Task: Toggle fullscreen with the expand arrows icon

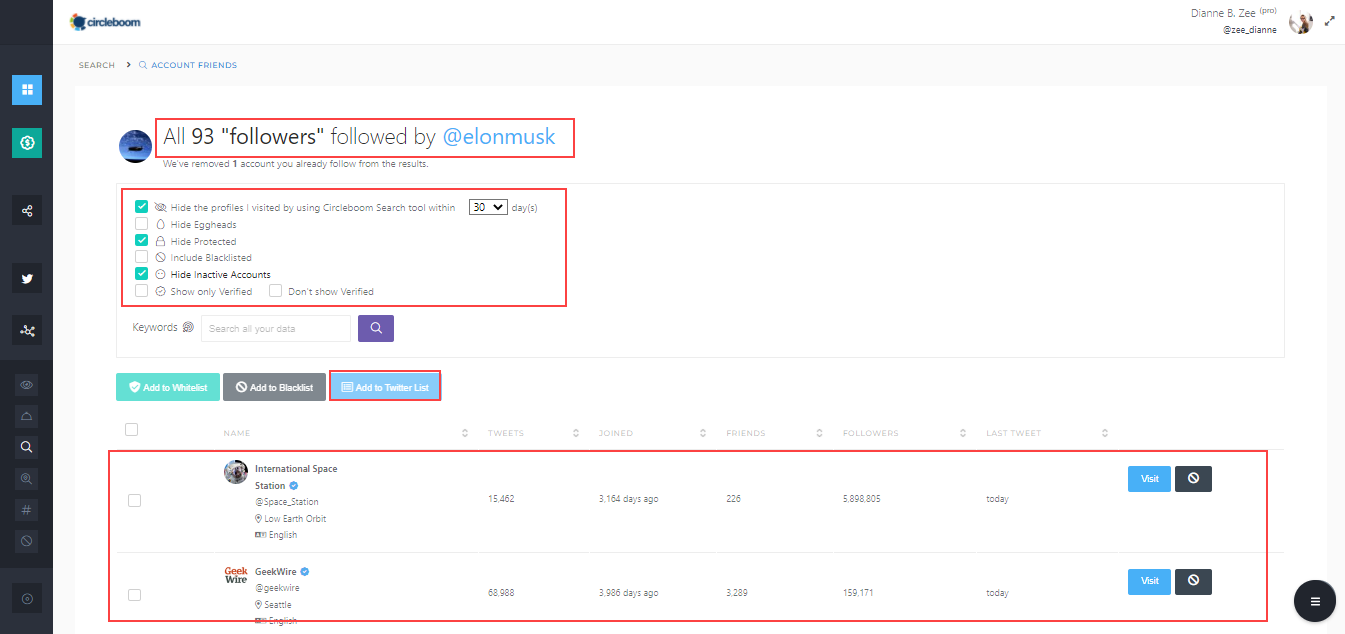Action: [1330, 20]
